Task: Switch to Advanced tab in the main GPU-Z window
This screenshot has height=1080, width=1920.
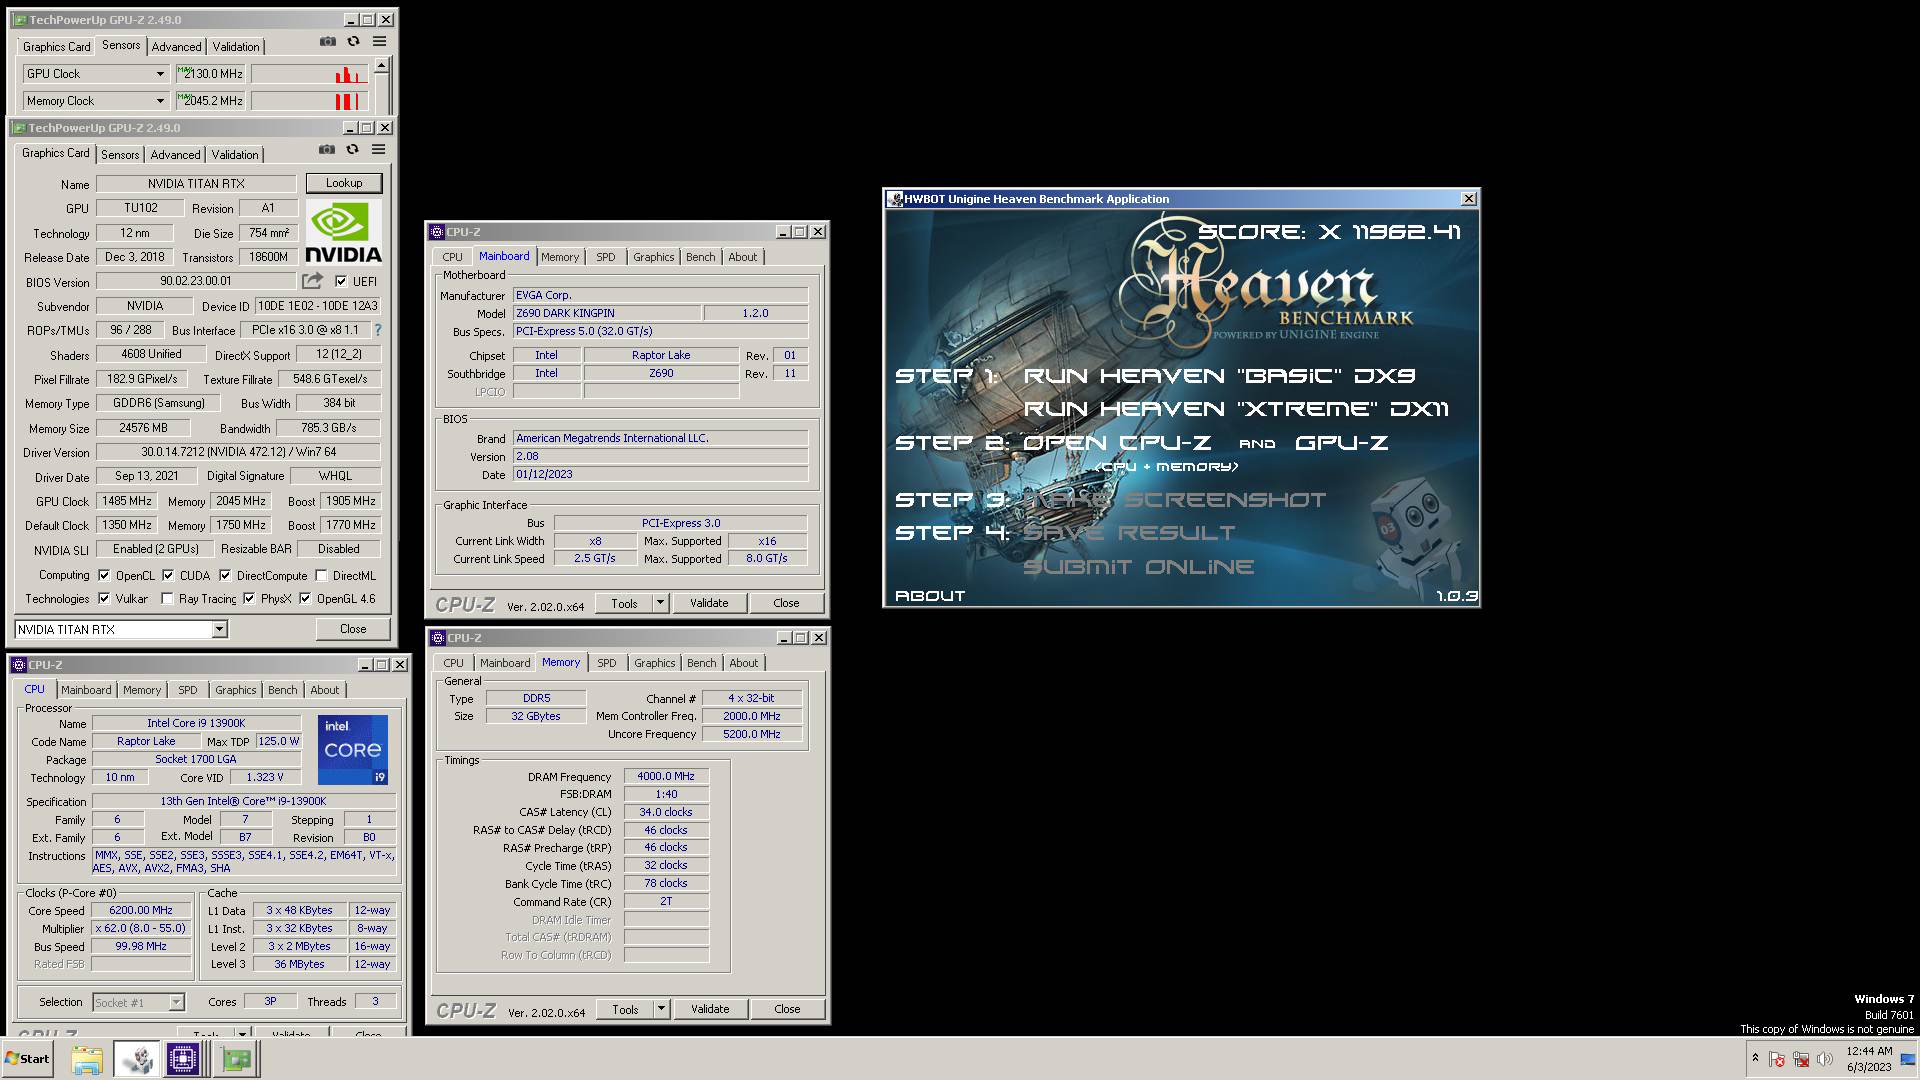Action: point(175,155)
